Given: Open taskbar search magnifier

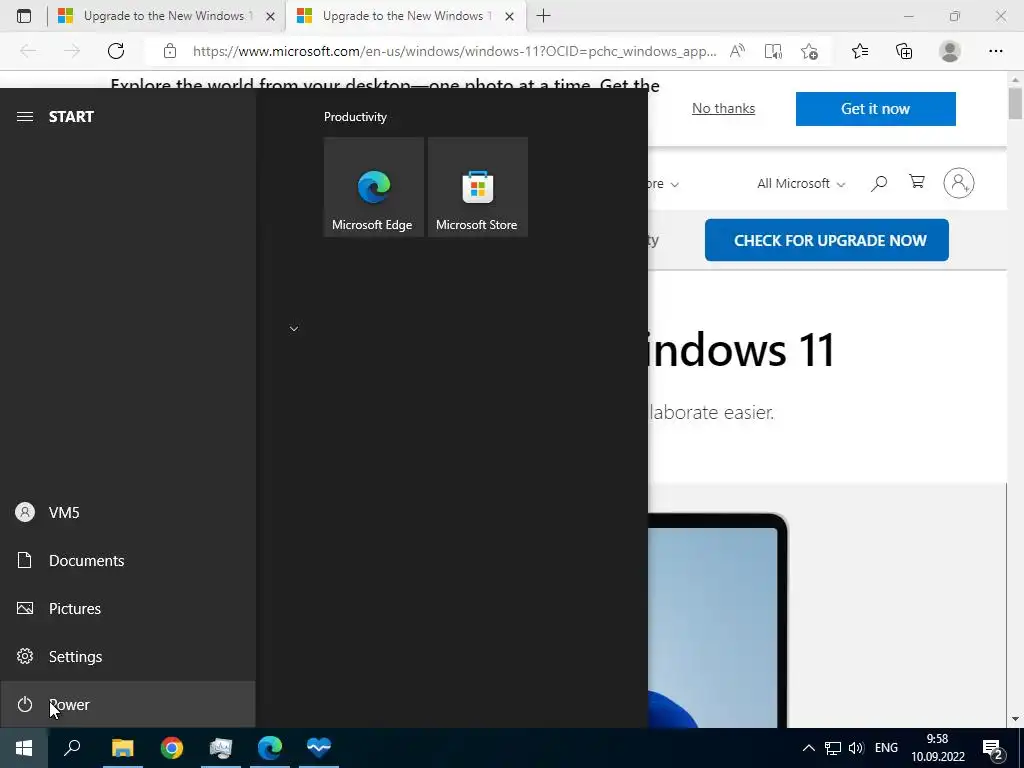Looking at the screenshot, I should pos(72,748).
